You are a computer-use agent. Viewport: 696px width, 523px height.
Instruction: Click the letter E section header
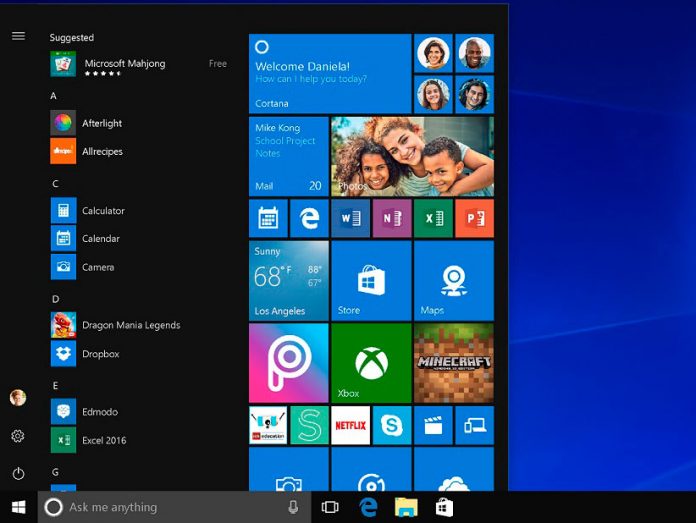[x=55, y=385]
